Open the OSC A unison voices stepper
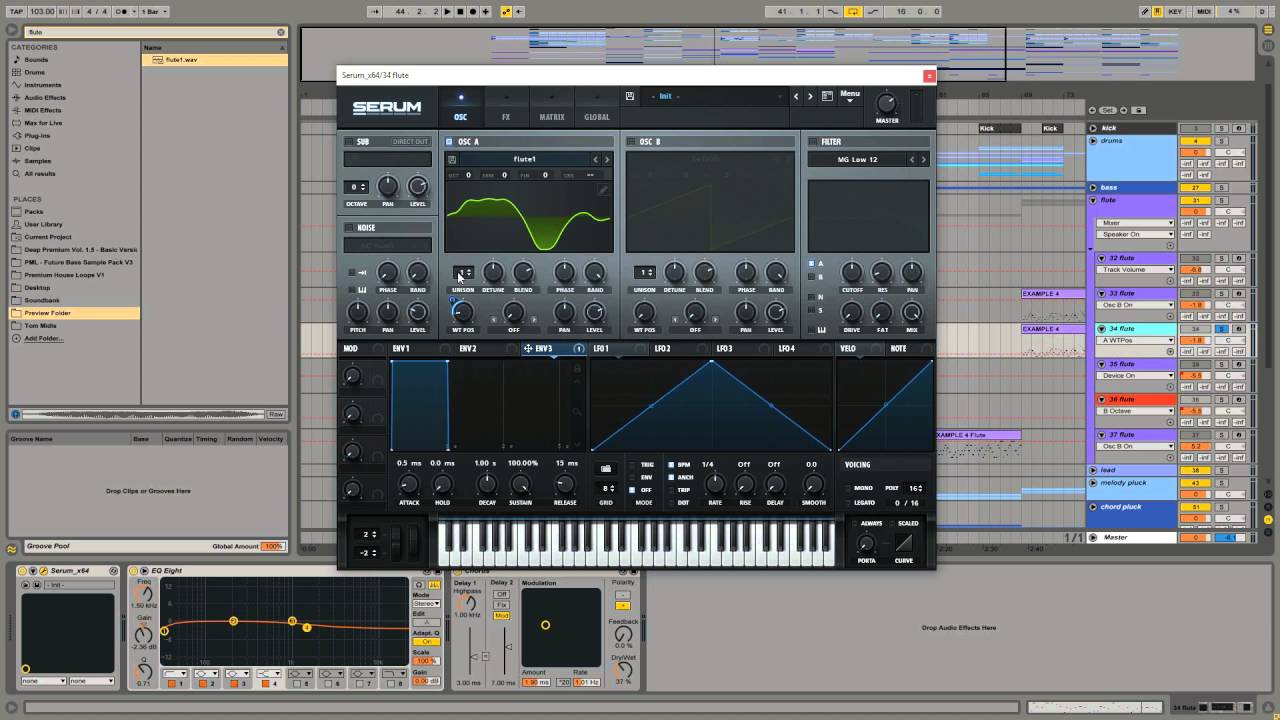Screen dimensions: 1280x720 tap(463, 273)
